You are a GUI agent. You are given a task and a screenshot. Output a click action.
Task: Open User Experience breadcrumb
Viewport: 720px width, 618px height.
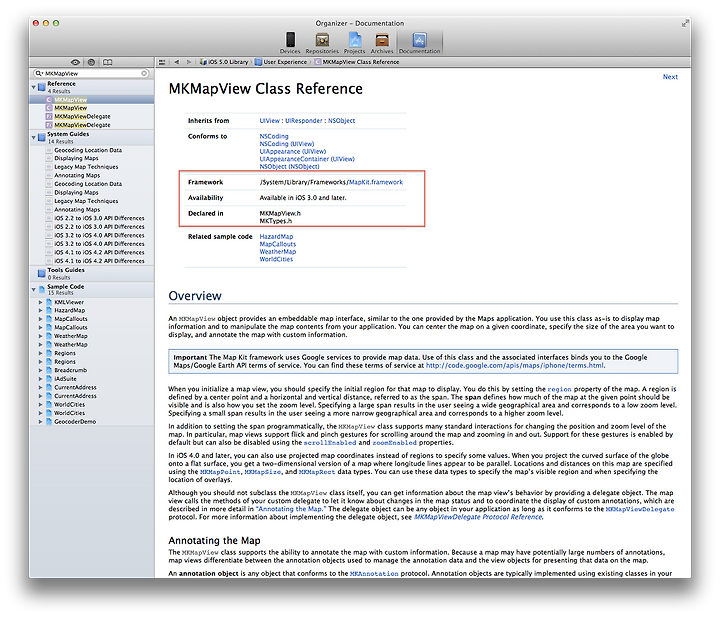(x=281, y=62)
